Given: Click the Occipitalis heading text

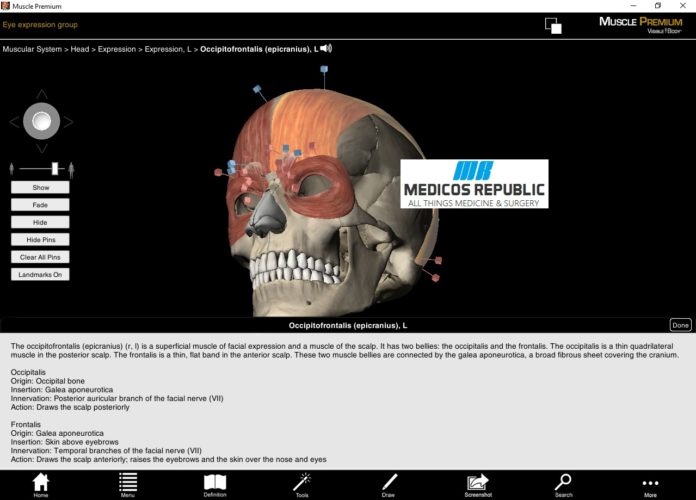Looking at the screenshot, I should tap(28, 372).
